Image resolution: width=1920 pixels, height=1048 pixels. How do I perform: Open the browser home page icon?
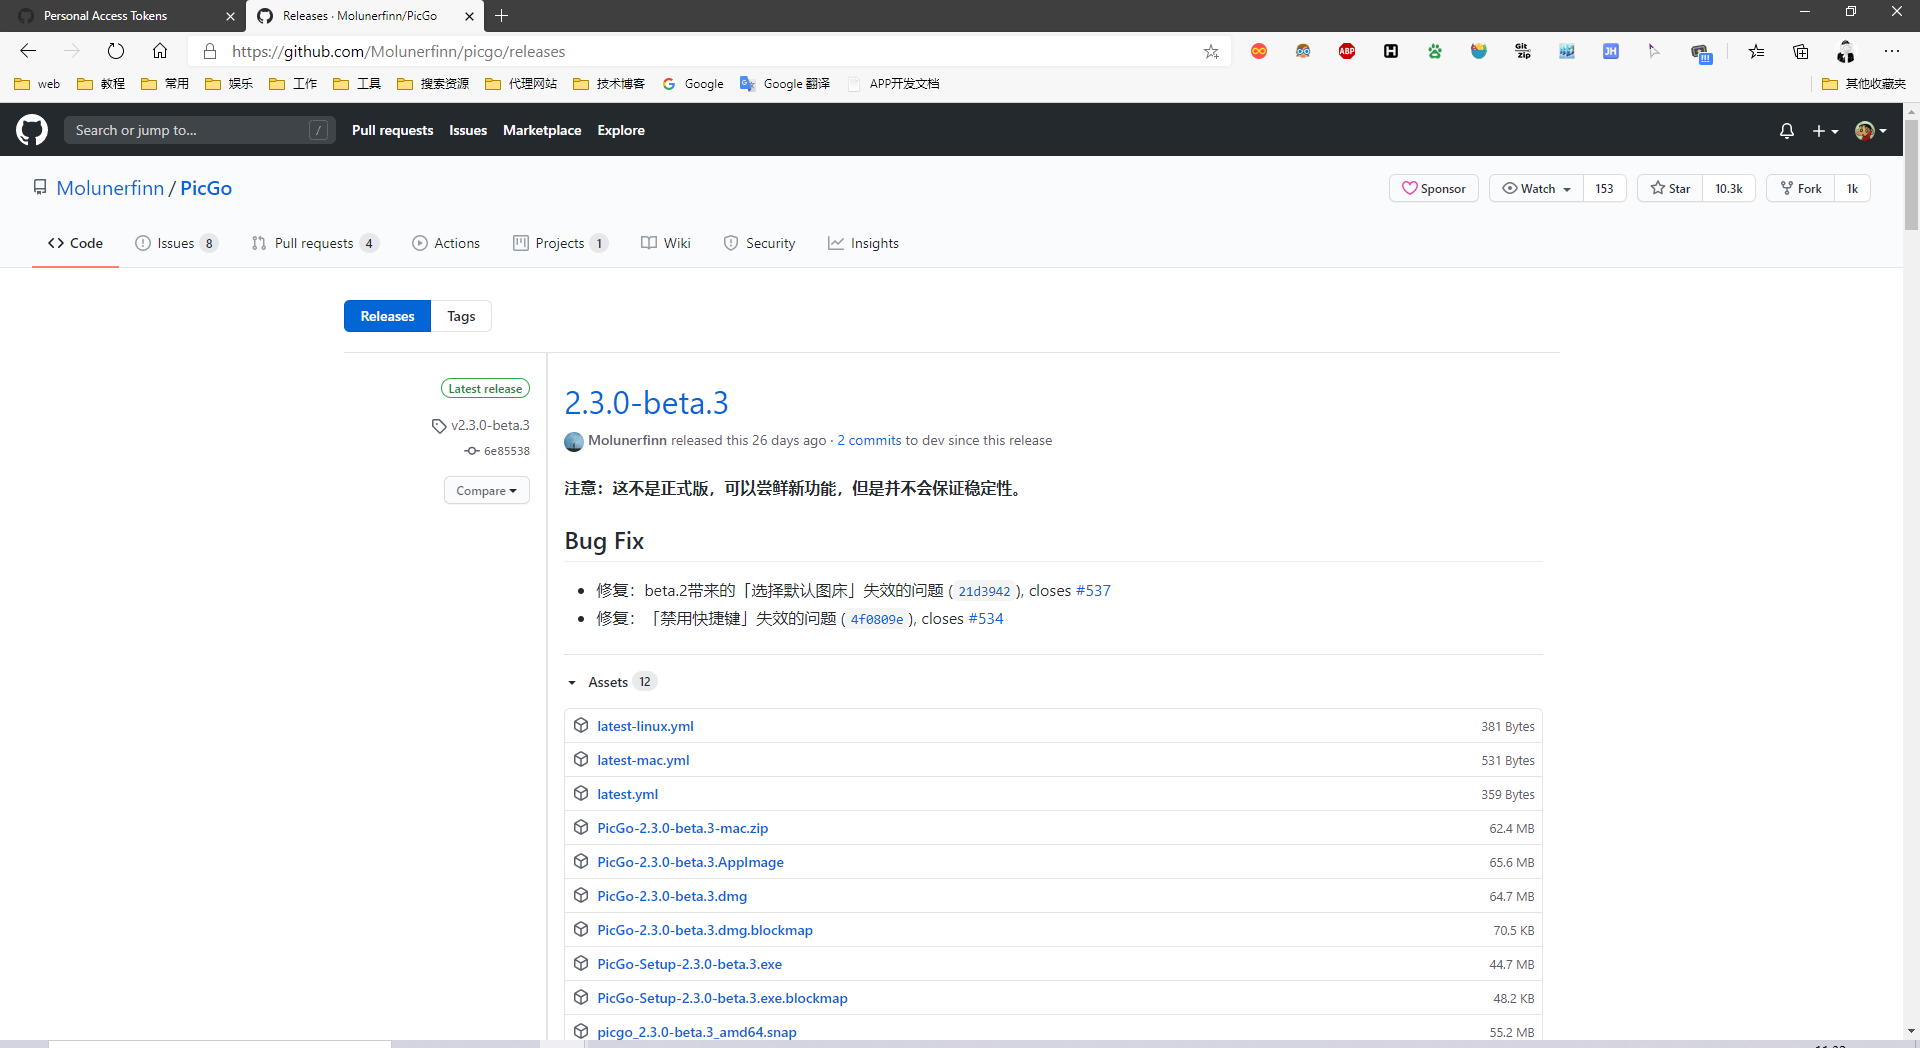160,51
